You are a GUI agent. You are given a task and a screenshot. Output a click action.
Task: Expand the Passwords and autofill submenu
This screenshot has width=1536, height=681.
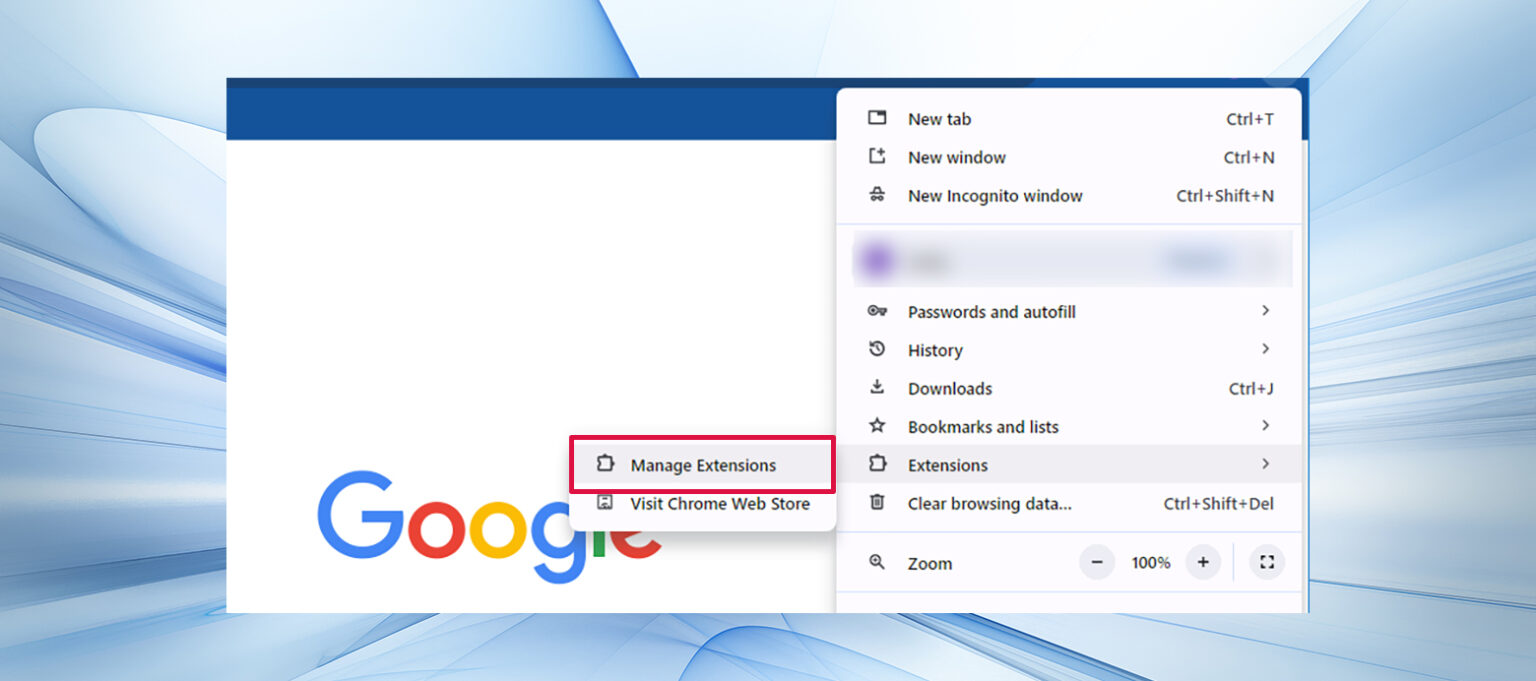1266,311
